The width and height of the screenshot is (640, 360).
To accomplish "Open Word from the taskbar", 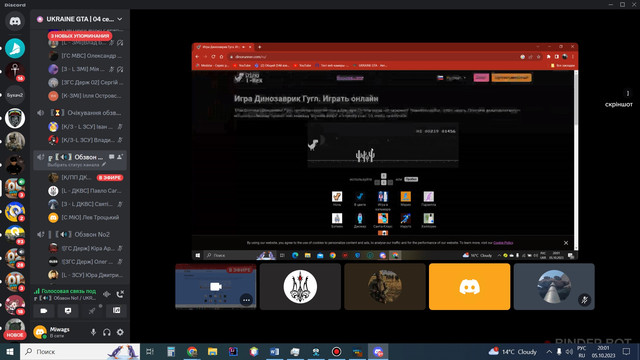I will [274, 351].
